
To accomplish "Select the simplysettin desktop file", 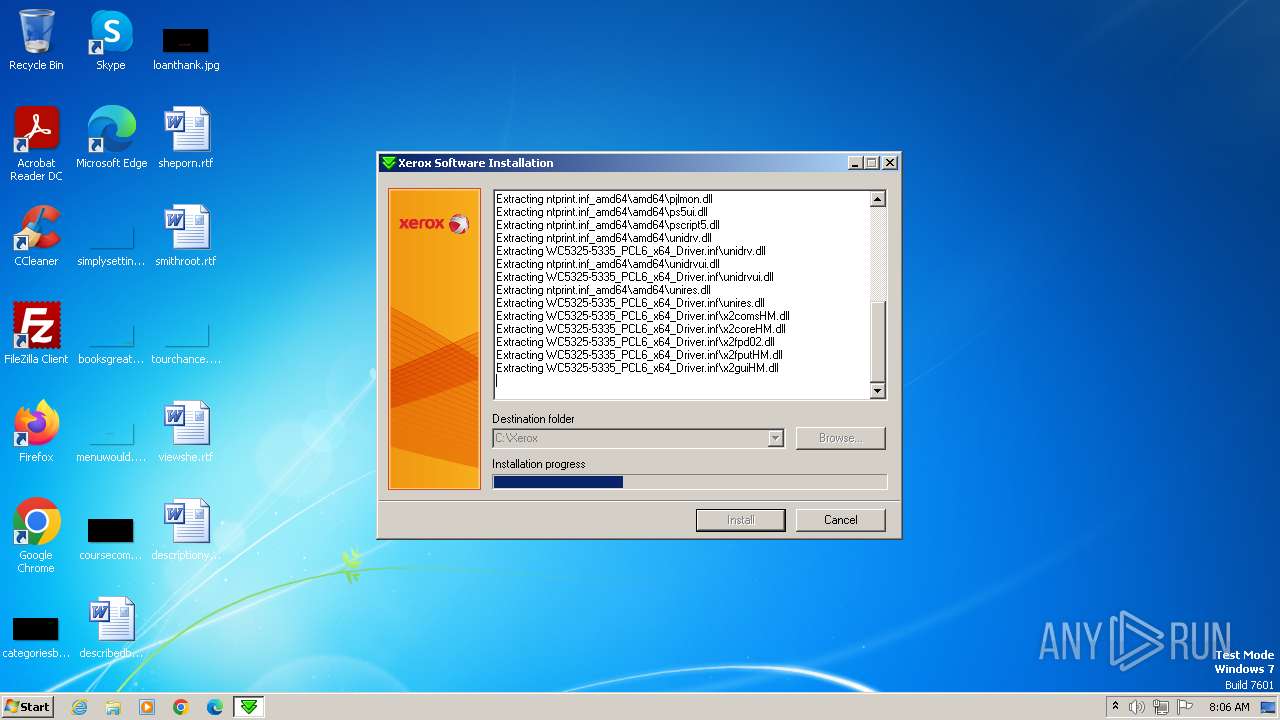I will point(111,245).
